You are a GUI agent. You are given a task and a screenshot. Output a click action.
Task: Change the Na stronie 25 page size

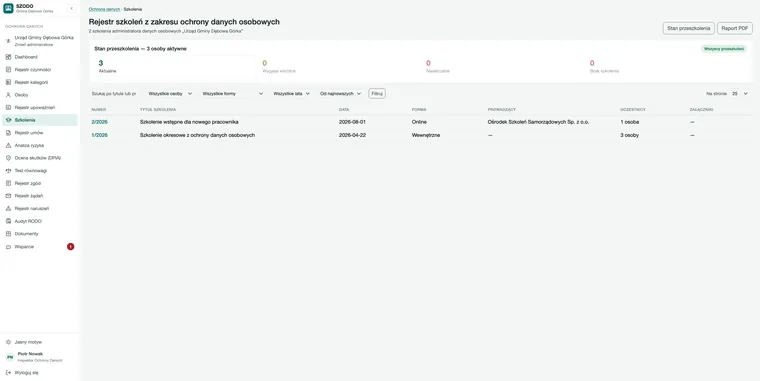pos(740,94)
